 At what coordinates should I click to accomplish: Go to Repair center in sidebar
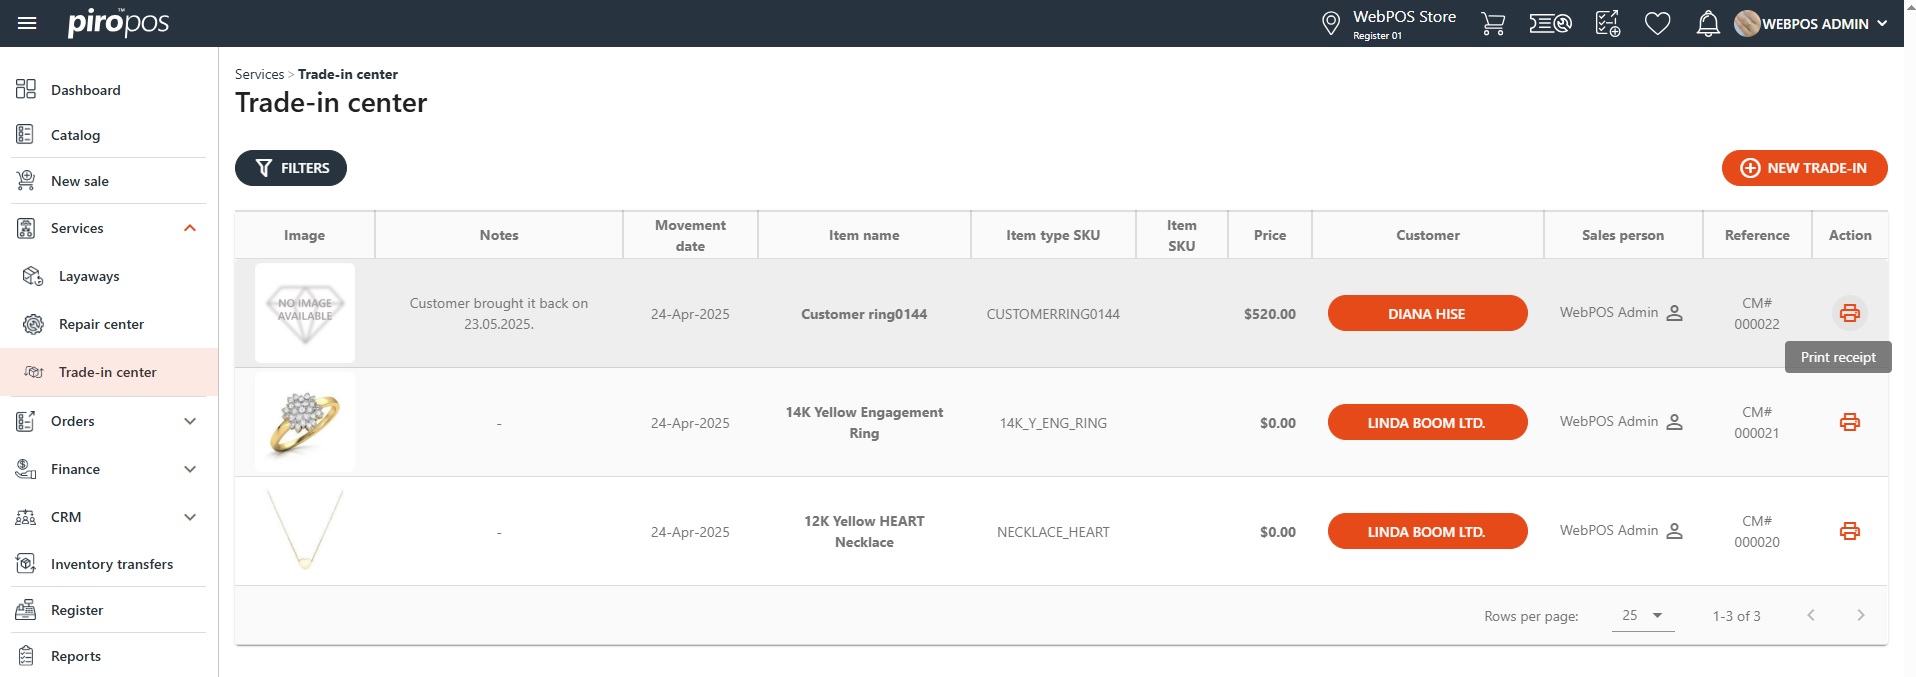tap(101, 324)
